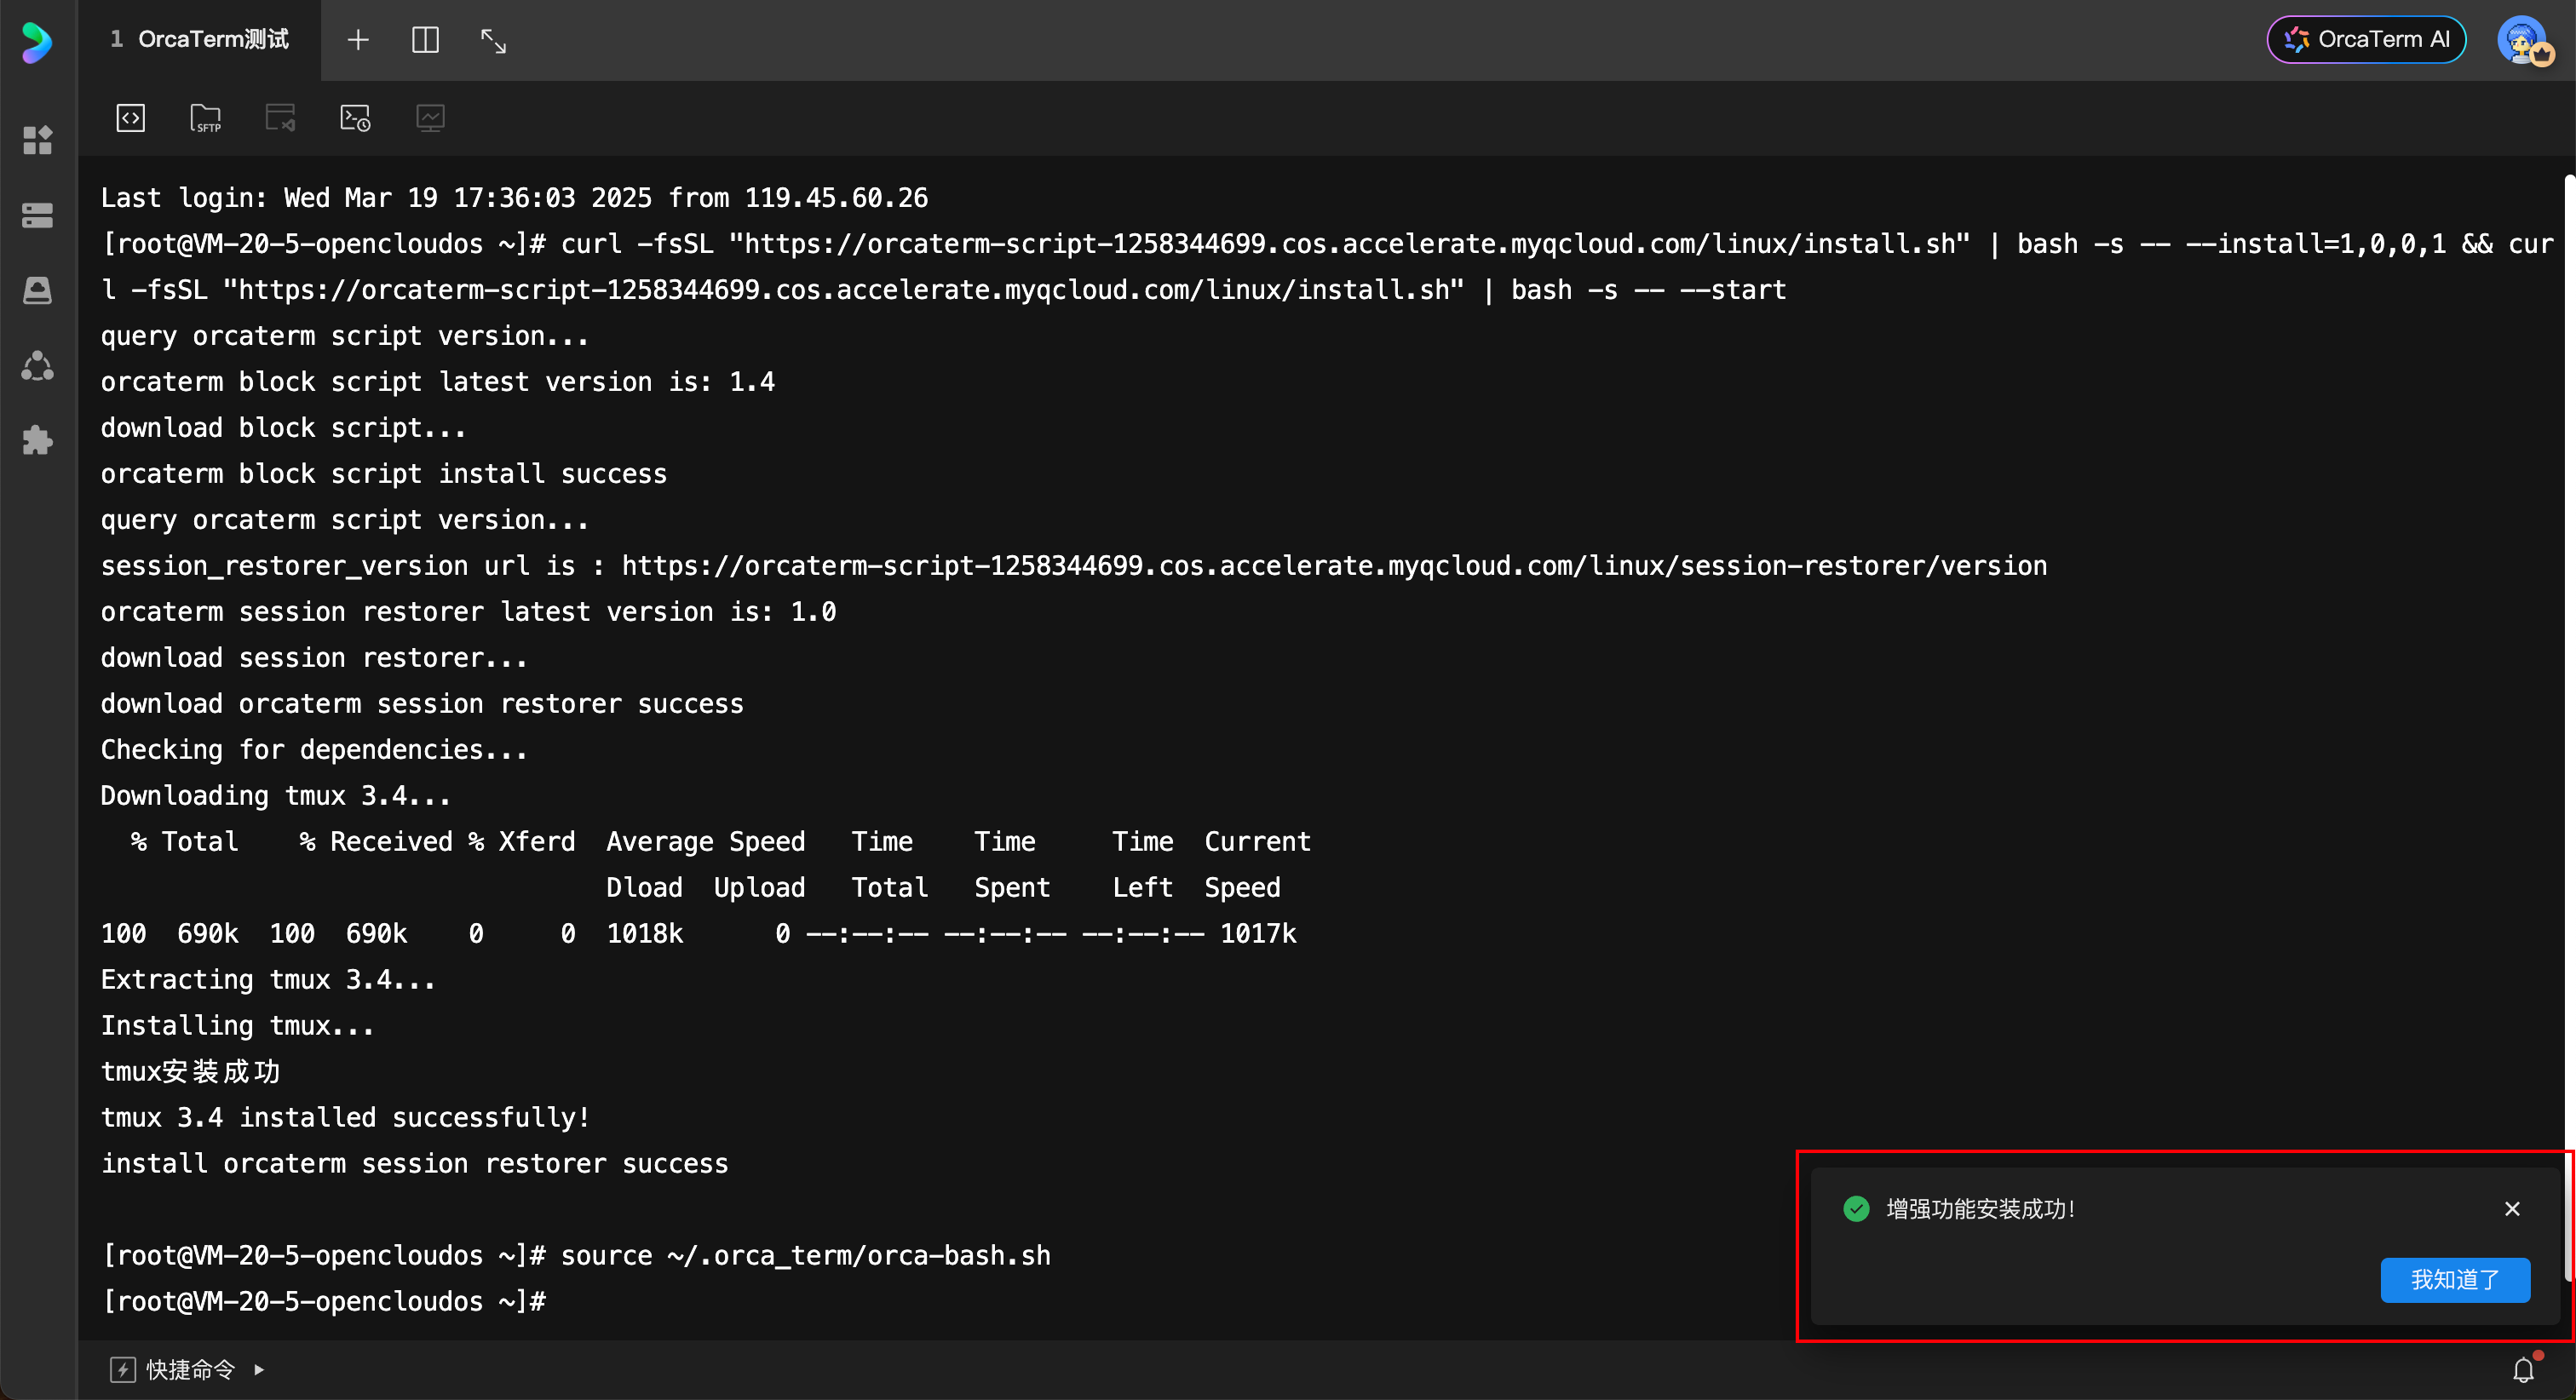Open the window share toolbar icon
Screen dimensions: 2576x1400
[x=280, y=118]
